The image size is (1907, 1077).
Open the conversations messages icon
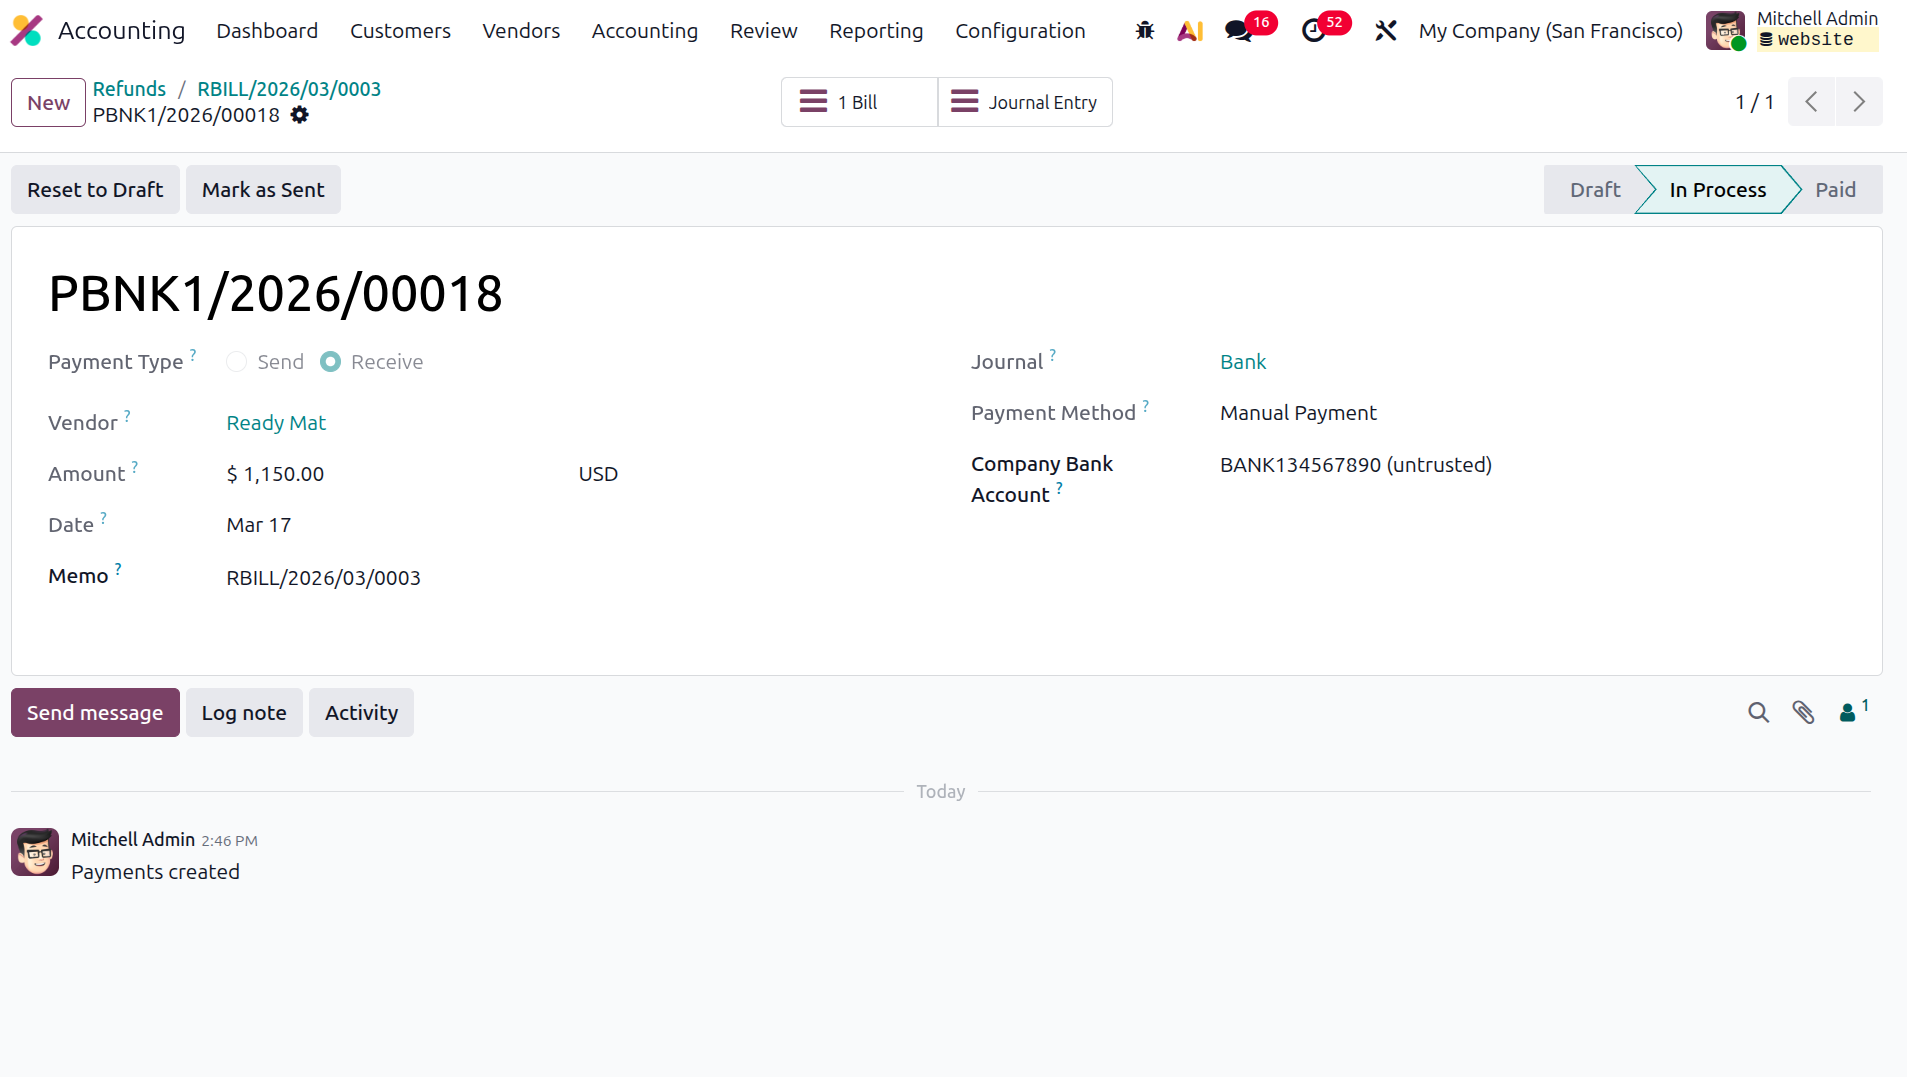[x=1239, y=31]
